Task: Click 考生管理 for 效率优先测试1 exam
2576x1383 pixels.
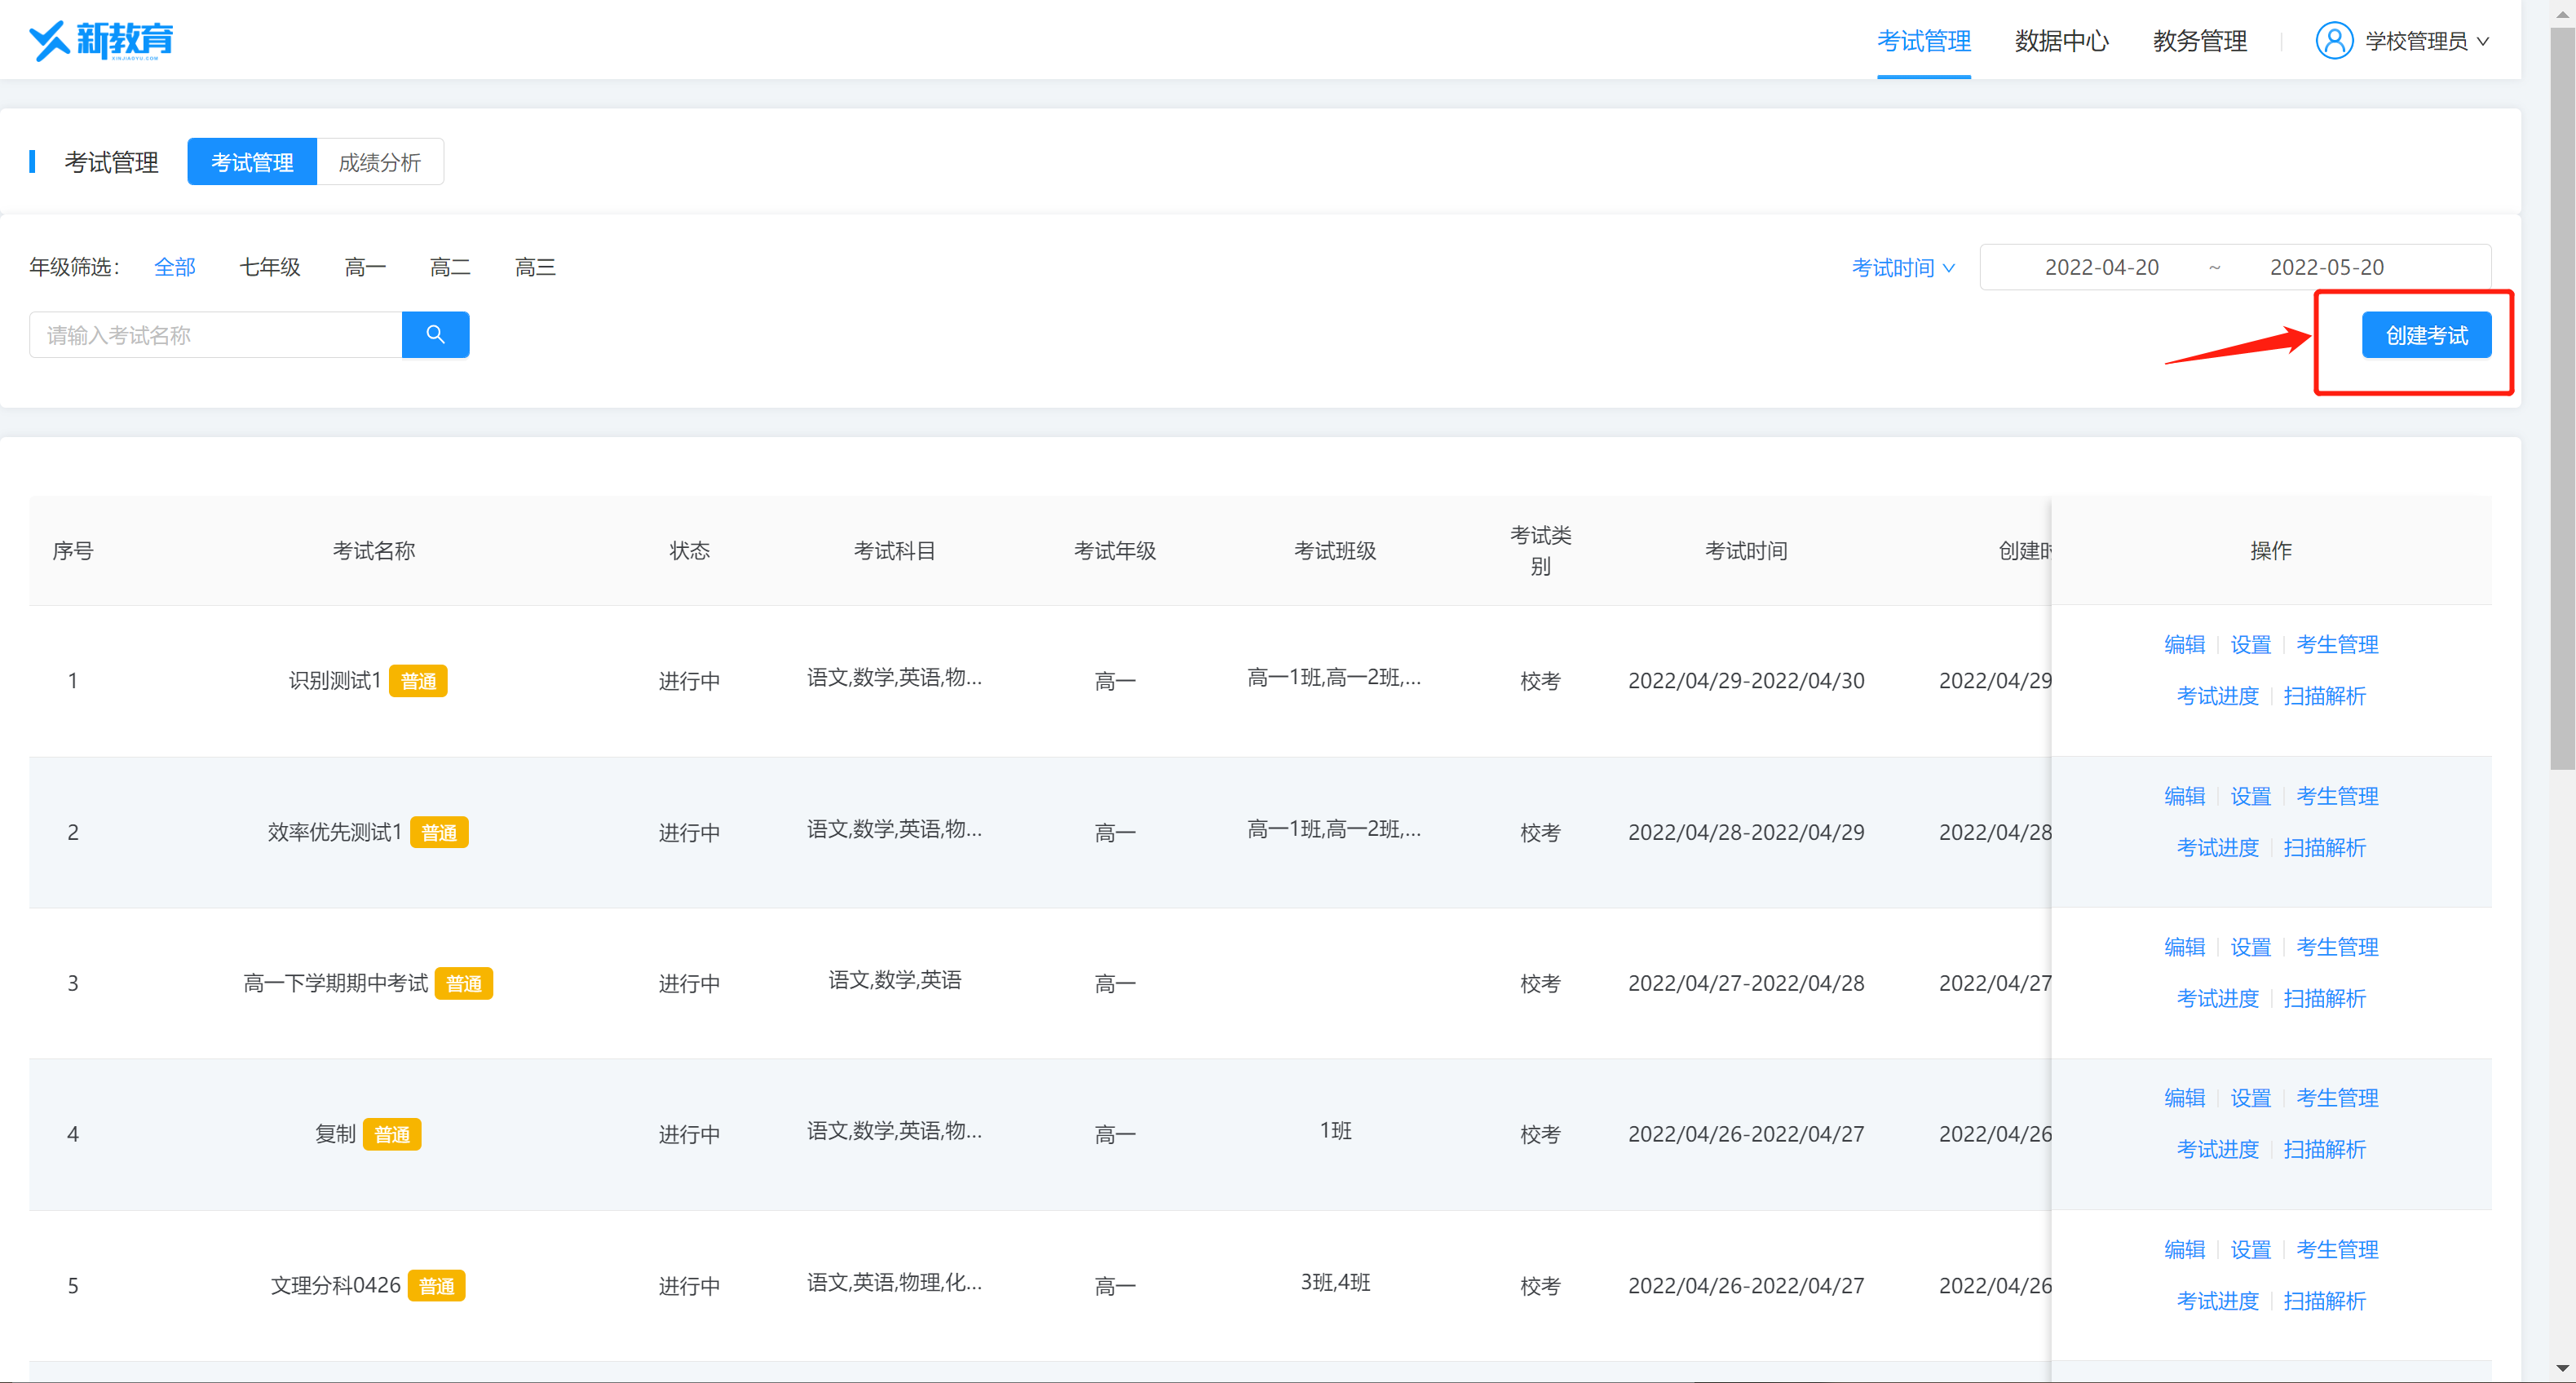Action: click(2336, 796)
